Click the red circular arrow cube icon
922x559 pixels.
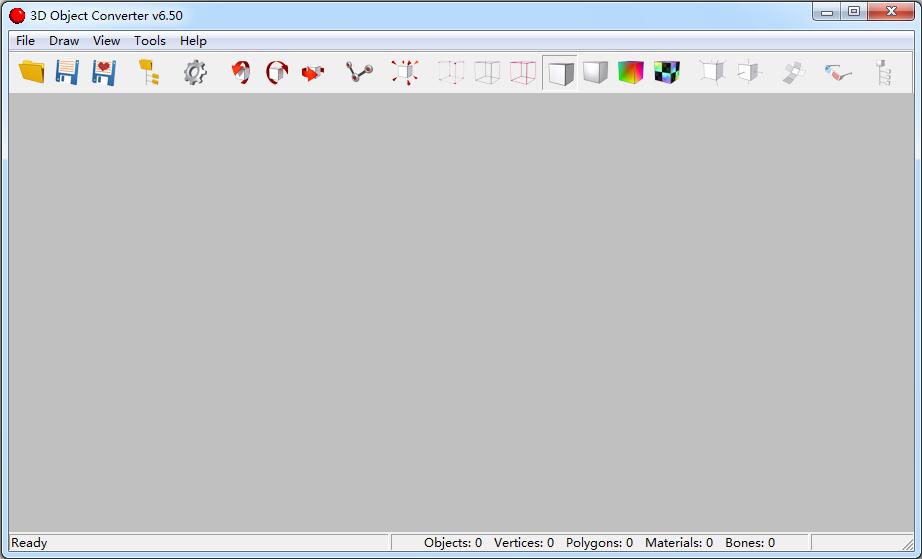tap(277, 72)
